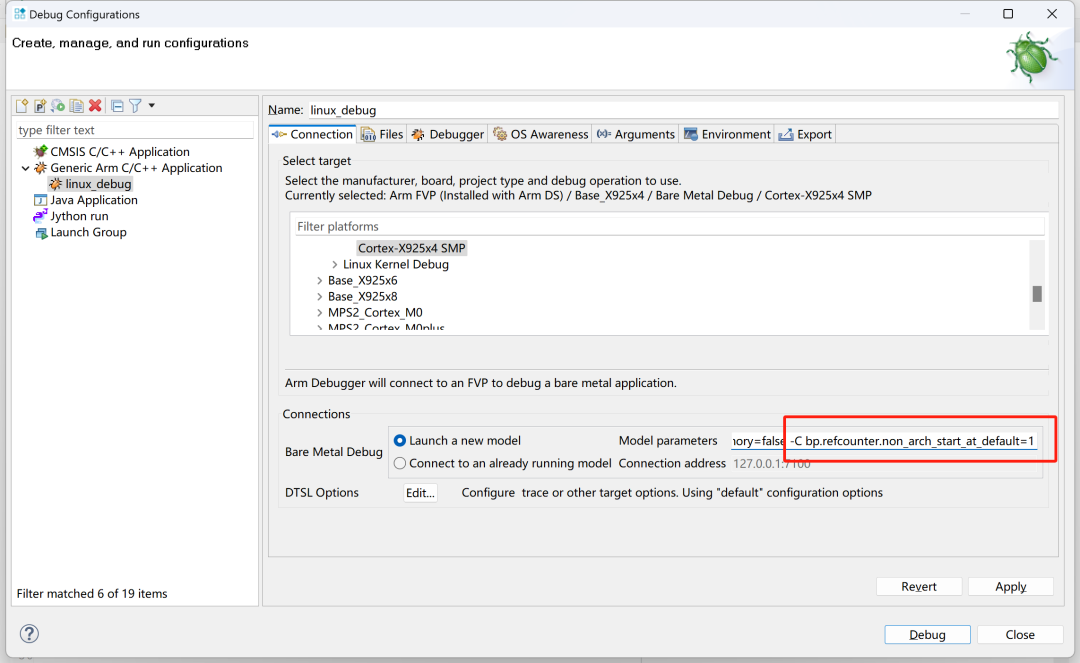Collapse the Generic Arm C/C++ Application node

[26, 169]
